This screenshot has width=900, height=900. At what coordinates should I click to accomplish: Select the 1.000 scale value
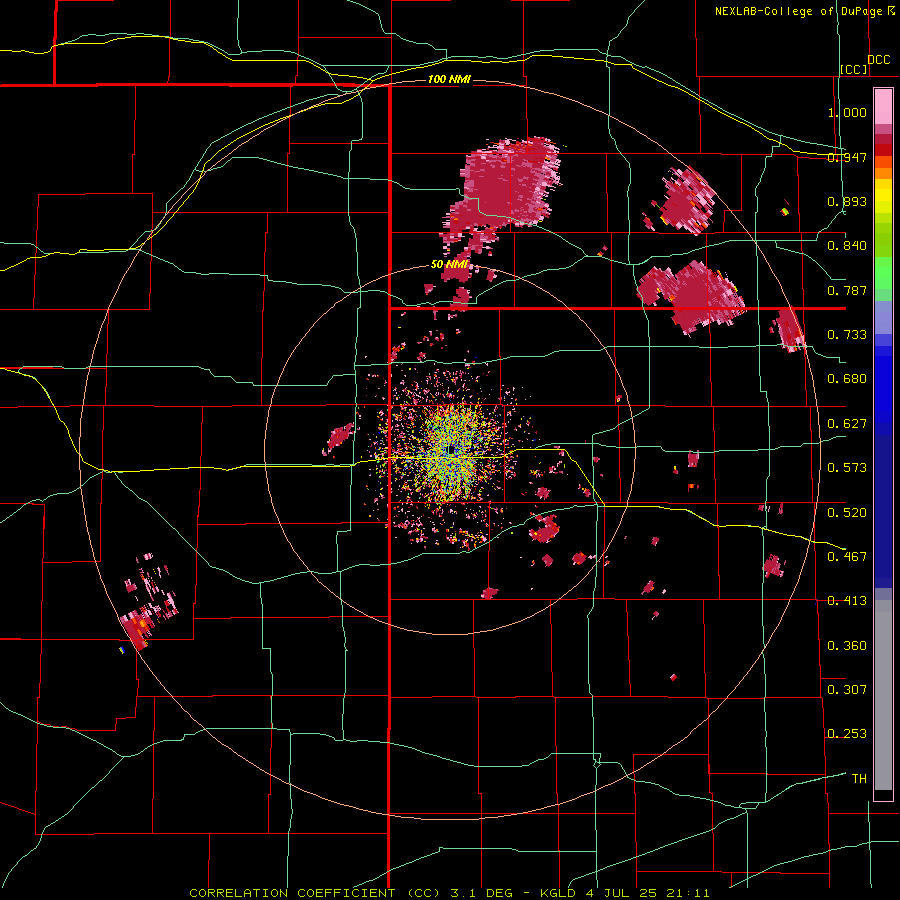pyautogui.click(x=847, y=112)
